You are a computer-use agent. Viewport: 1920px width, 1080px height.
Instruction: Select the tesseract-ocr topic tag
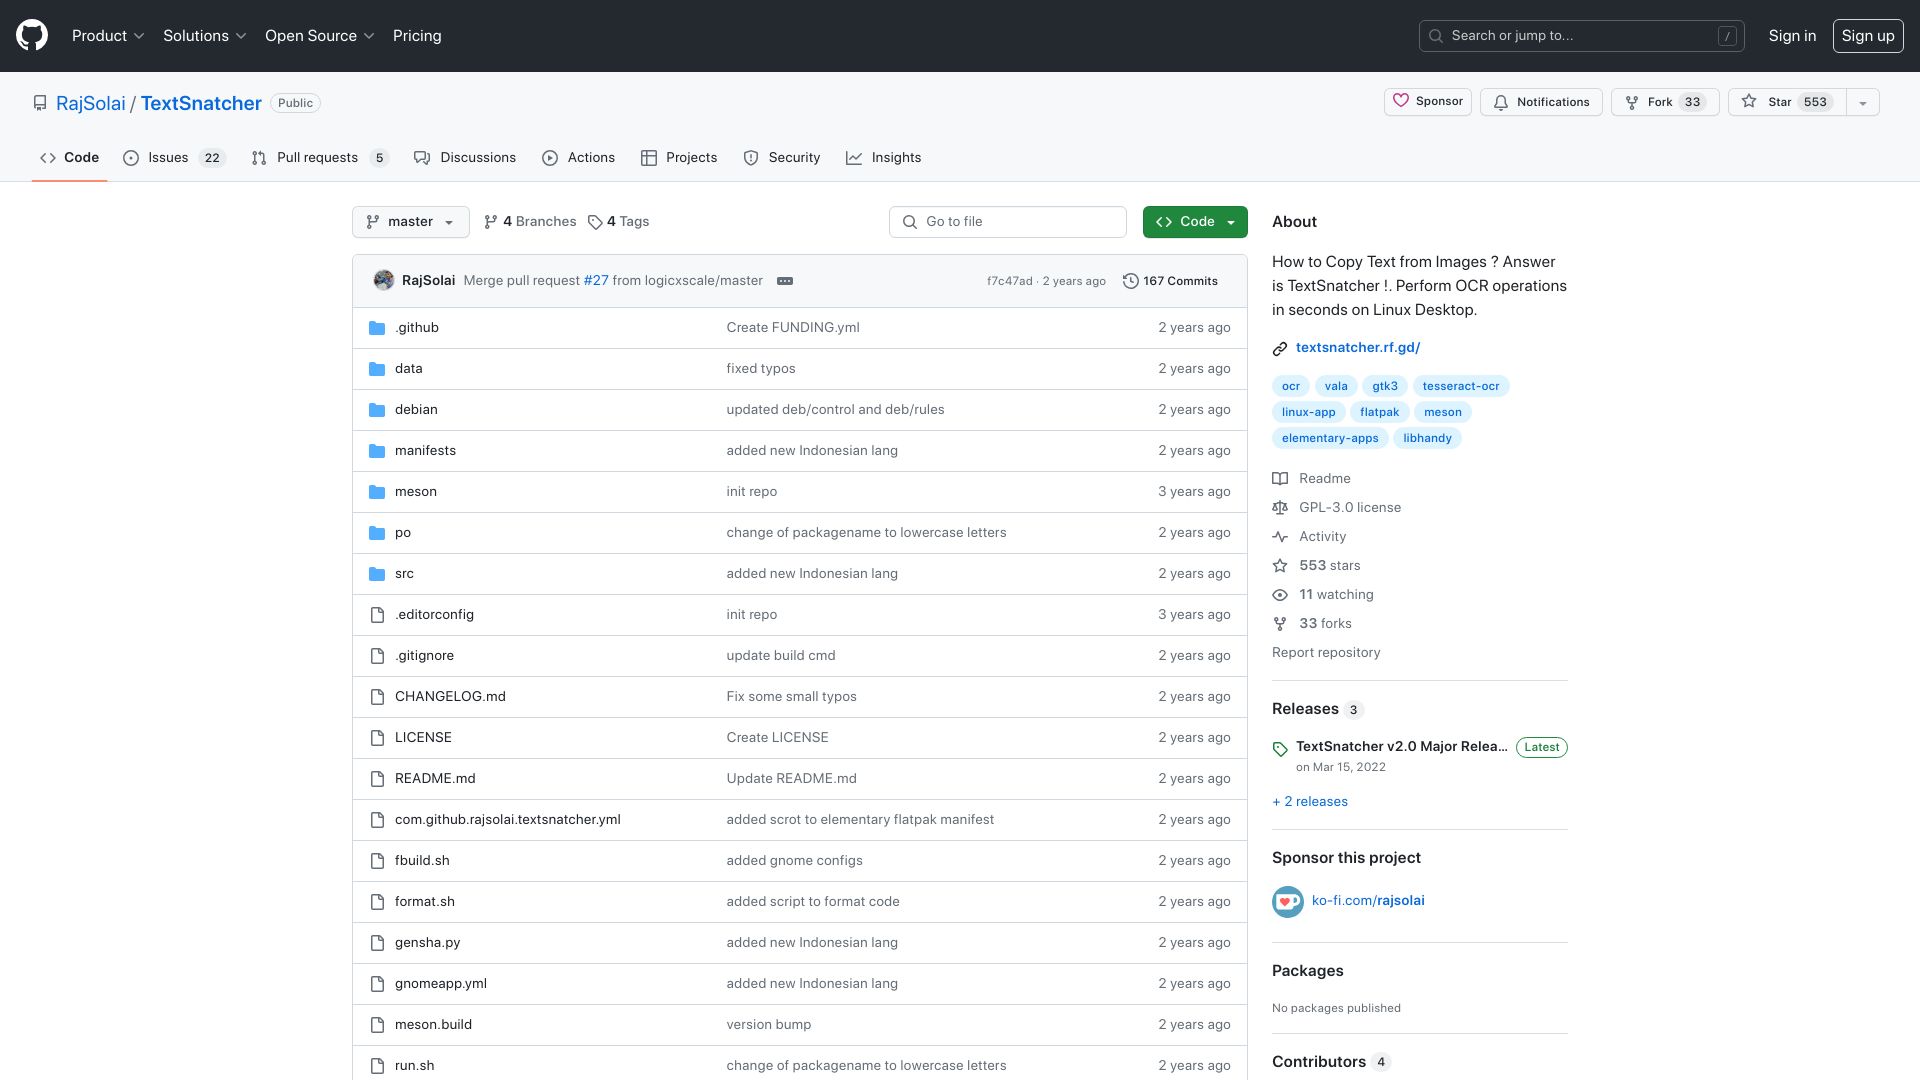pos(1461,386)
